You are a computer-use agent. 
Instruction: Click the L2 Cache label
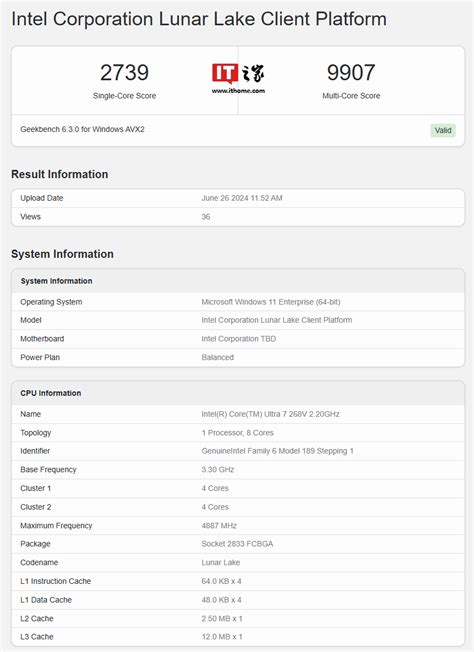click(x=37, y=619)
